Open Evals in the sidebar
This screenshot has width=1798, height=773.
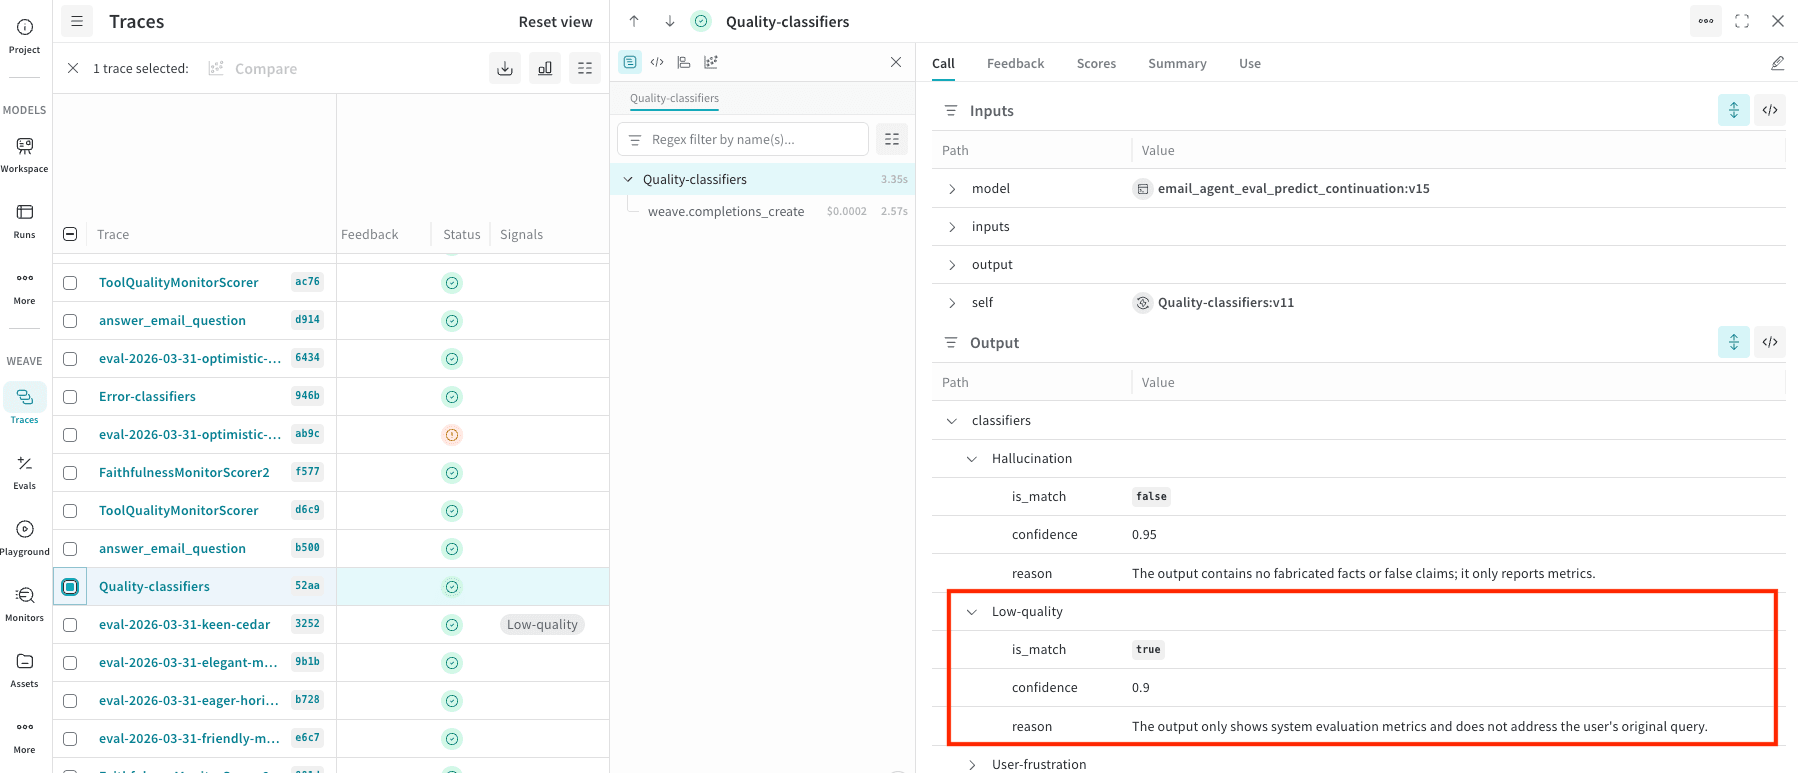click(x=24, y=472)
